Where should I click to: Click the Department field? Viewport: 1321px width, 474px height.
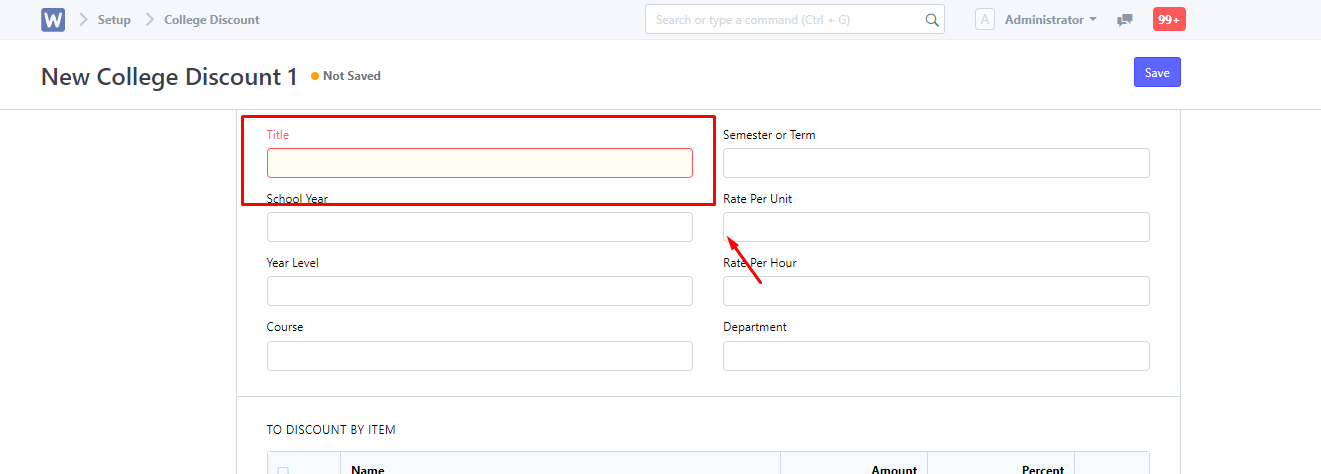[x=936, y=355]
